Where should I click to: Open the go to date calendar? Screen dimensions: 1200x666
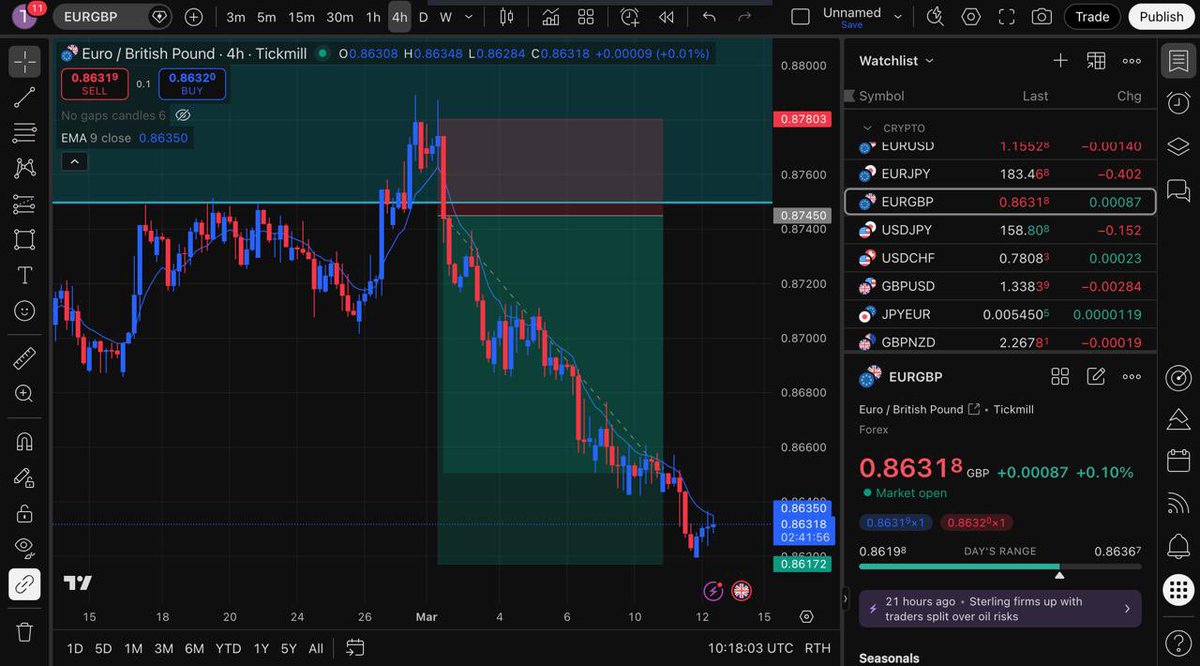point(355,648)
